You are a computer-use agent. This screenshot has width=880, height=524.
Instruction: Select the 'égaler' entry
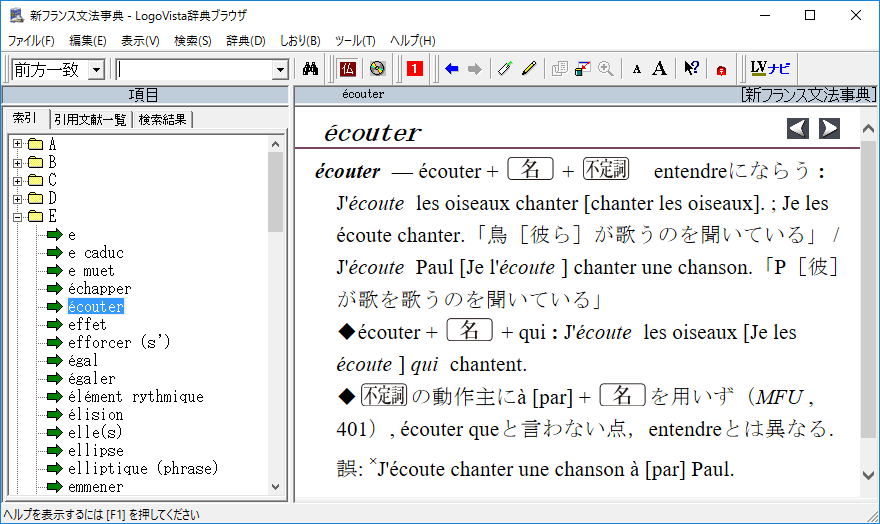click(91, 379)
